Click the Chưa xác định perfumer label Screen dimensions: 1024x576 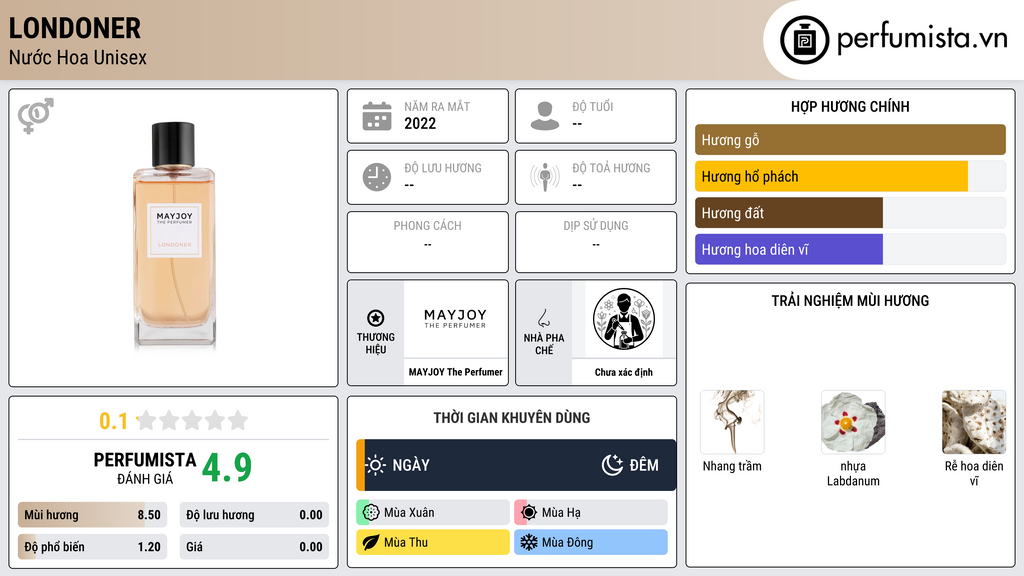[624, 372]
